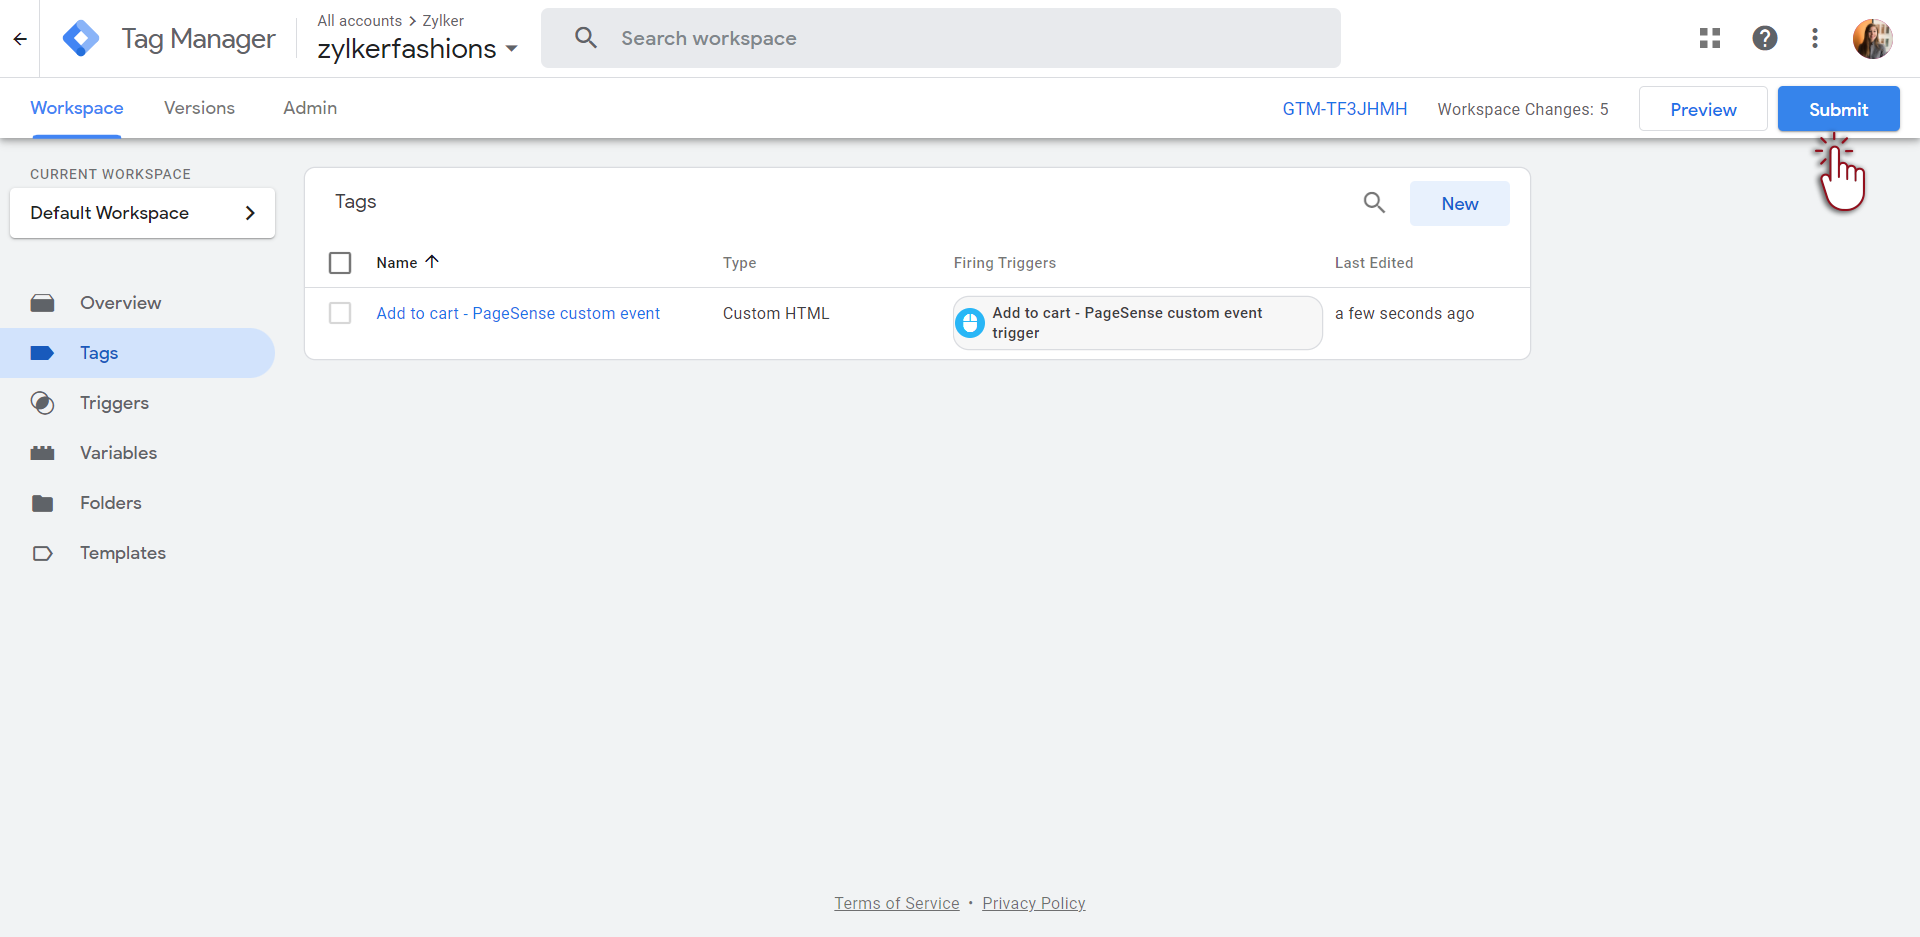This screenshot has width=1920, height=937.
Task: Click the click-trigger mouse icon in the chip
Action: 970,323
